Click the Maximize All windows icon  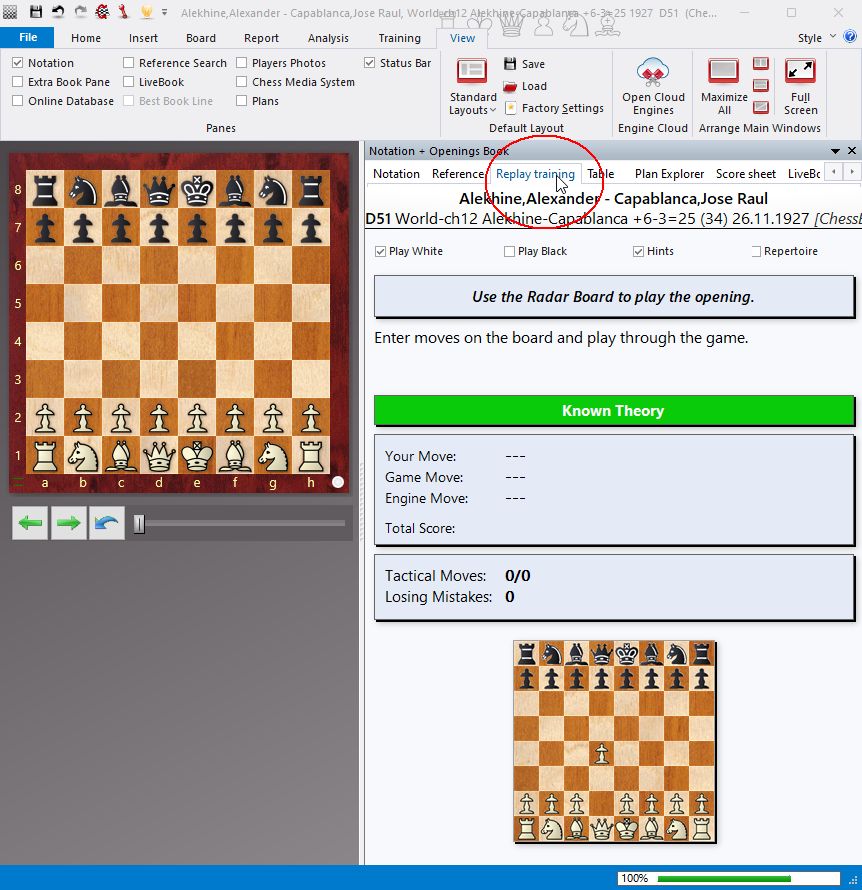pos(723,73)
